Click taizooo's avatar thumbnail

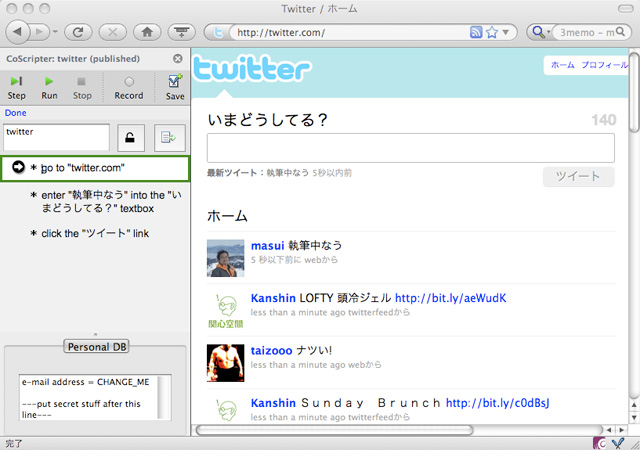(225, 363)
